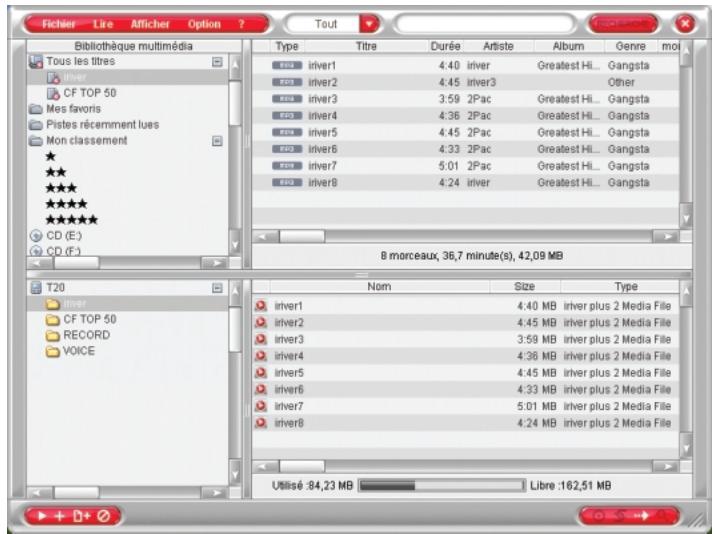
Task: Click the circle-slash cancel icon in bottom toolbar
Action: pos(104,516)
